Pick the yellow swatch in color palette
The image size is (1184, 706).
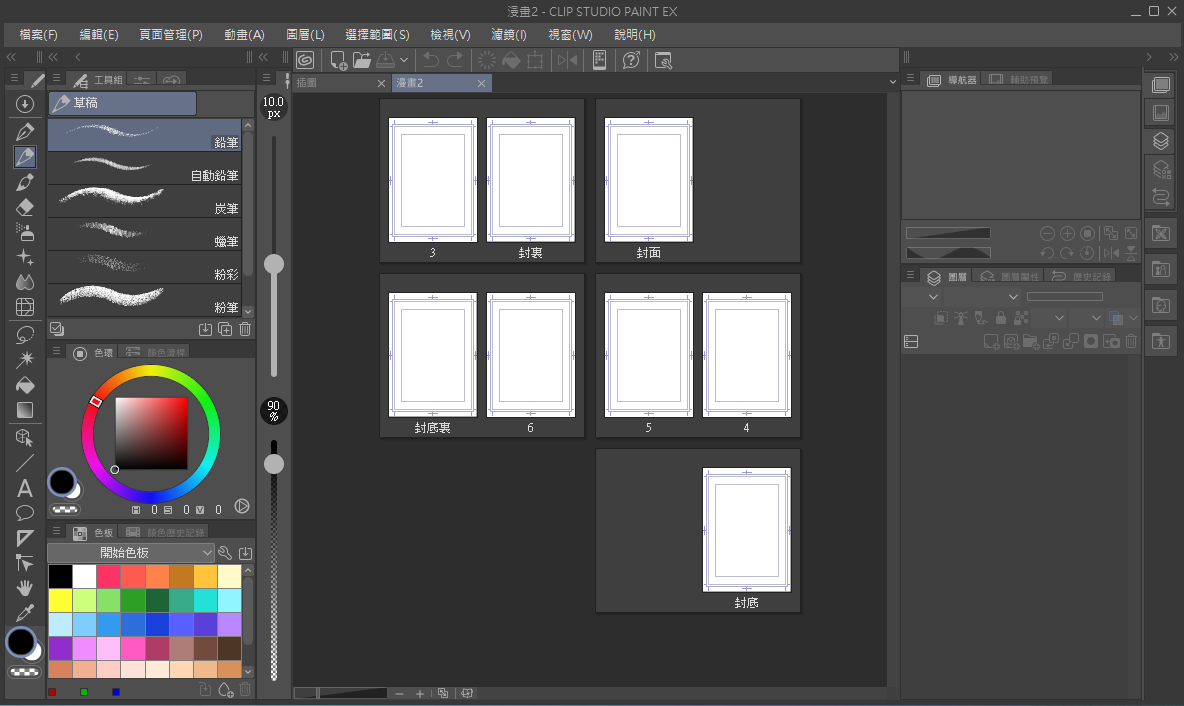click(60, 600)
